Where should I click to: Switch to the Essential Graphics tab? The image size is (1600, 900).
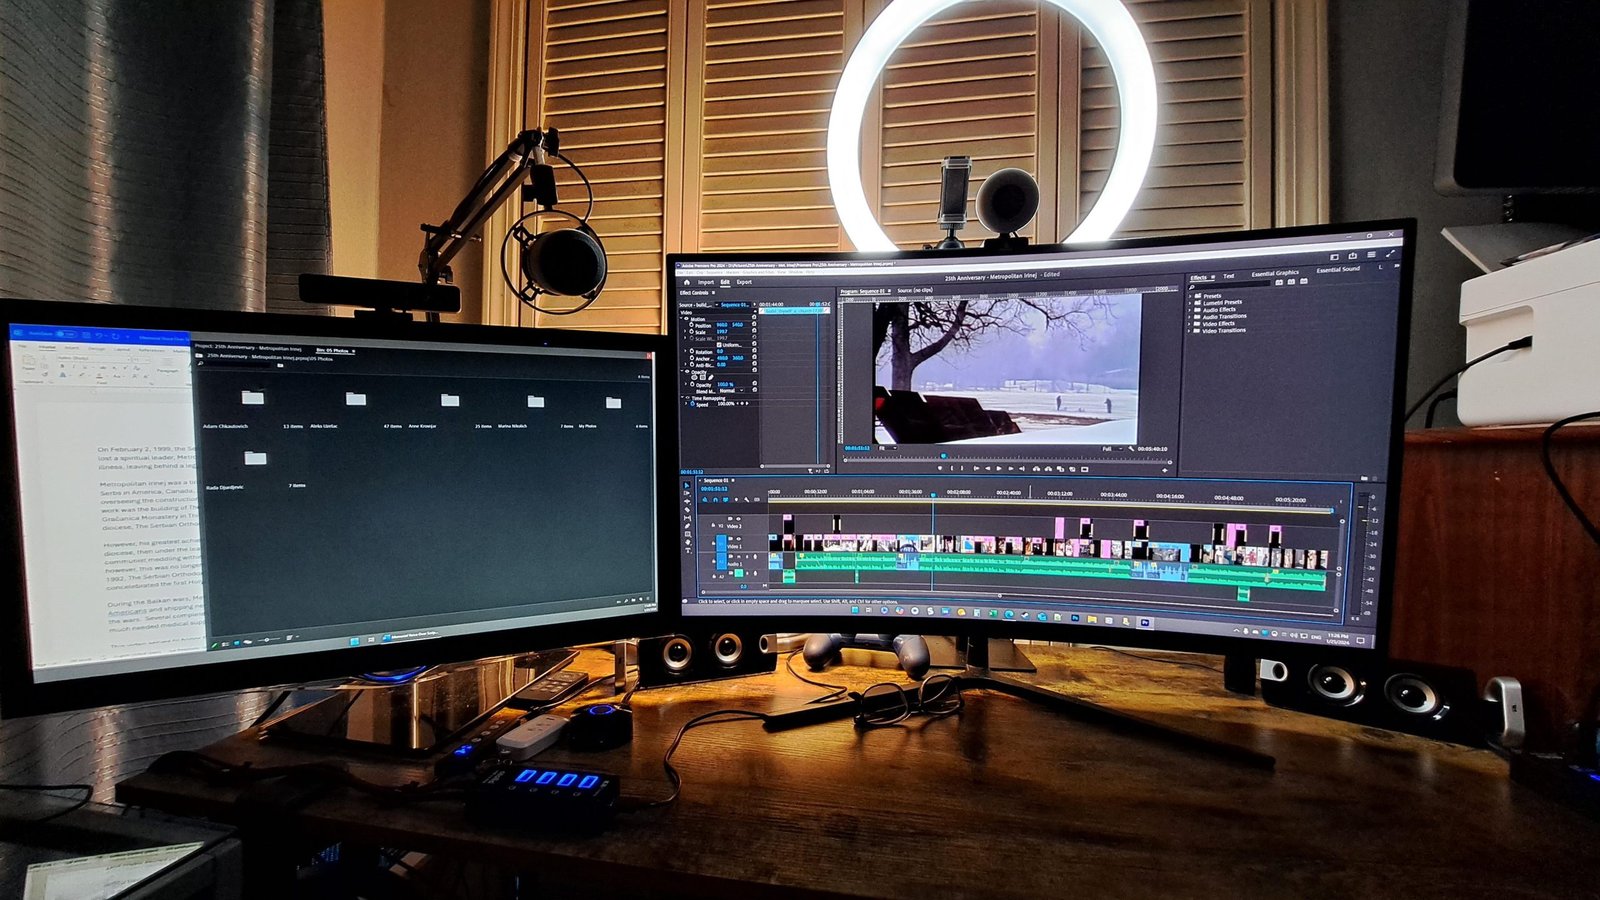(1275, 273)
